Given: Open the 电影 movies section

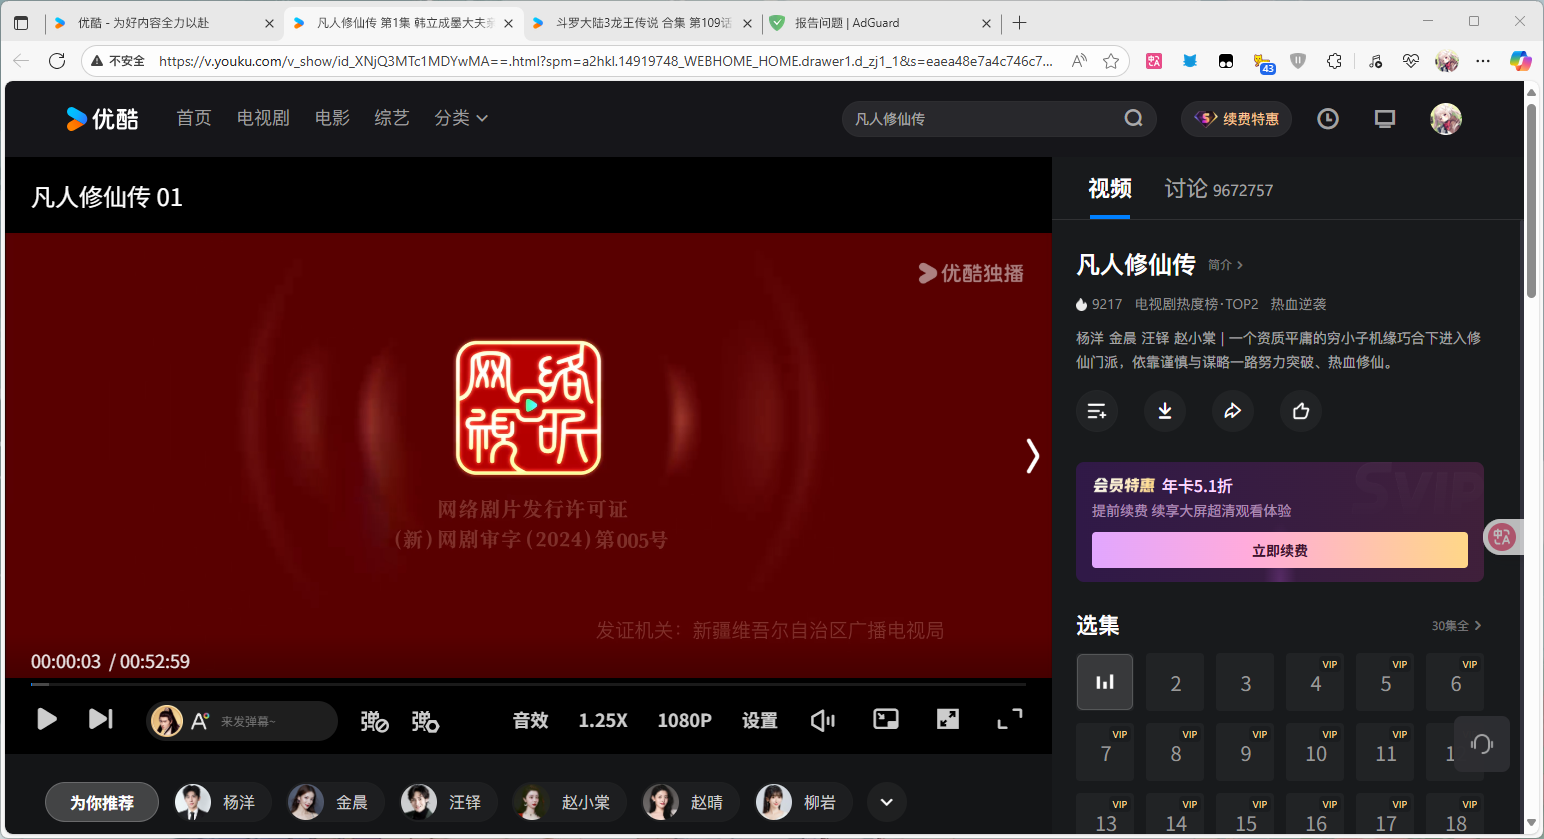Looking at the screenshot, I should (x=332, y=118).
